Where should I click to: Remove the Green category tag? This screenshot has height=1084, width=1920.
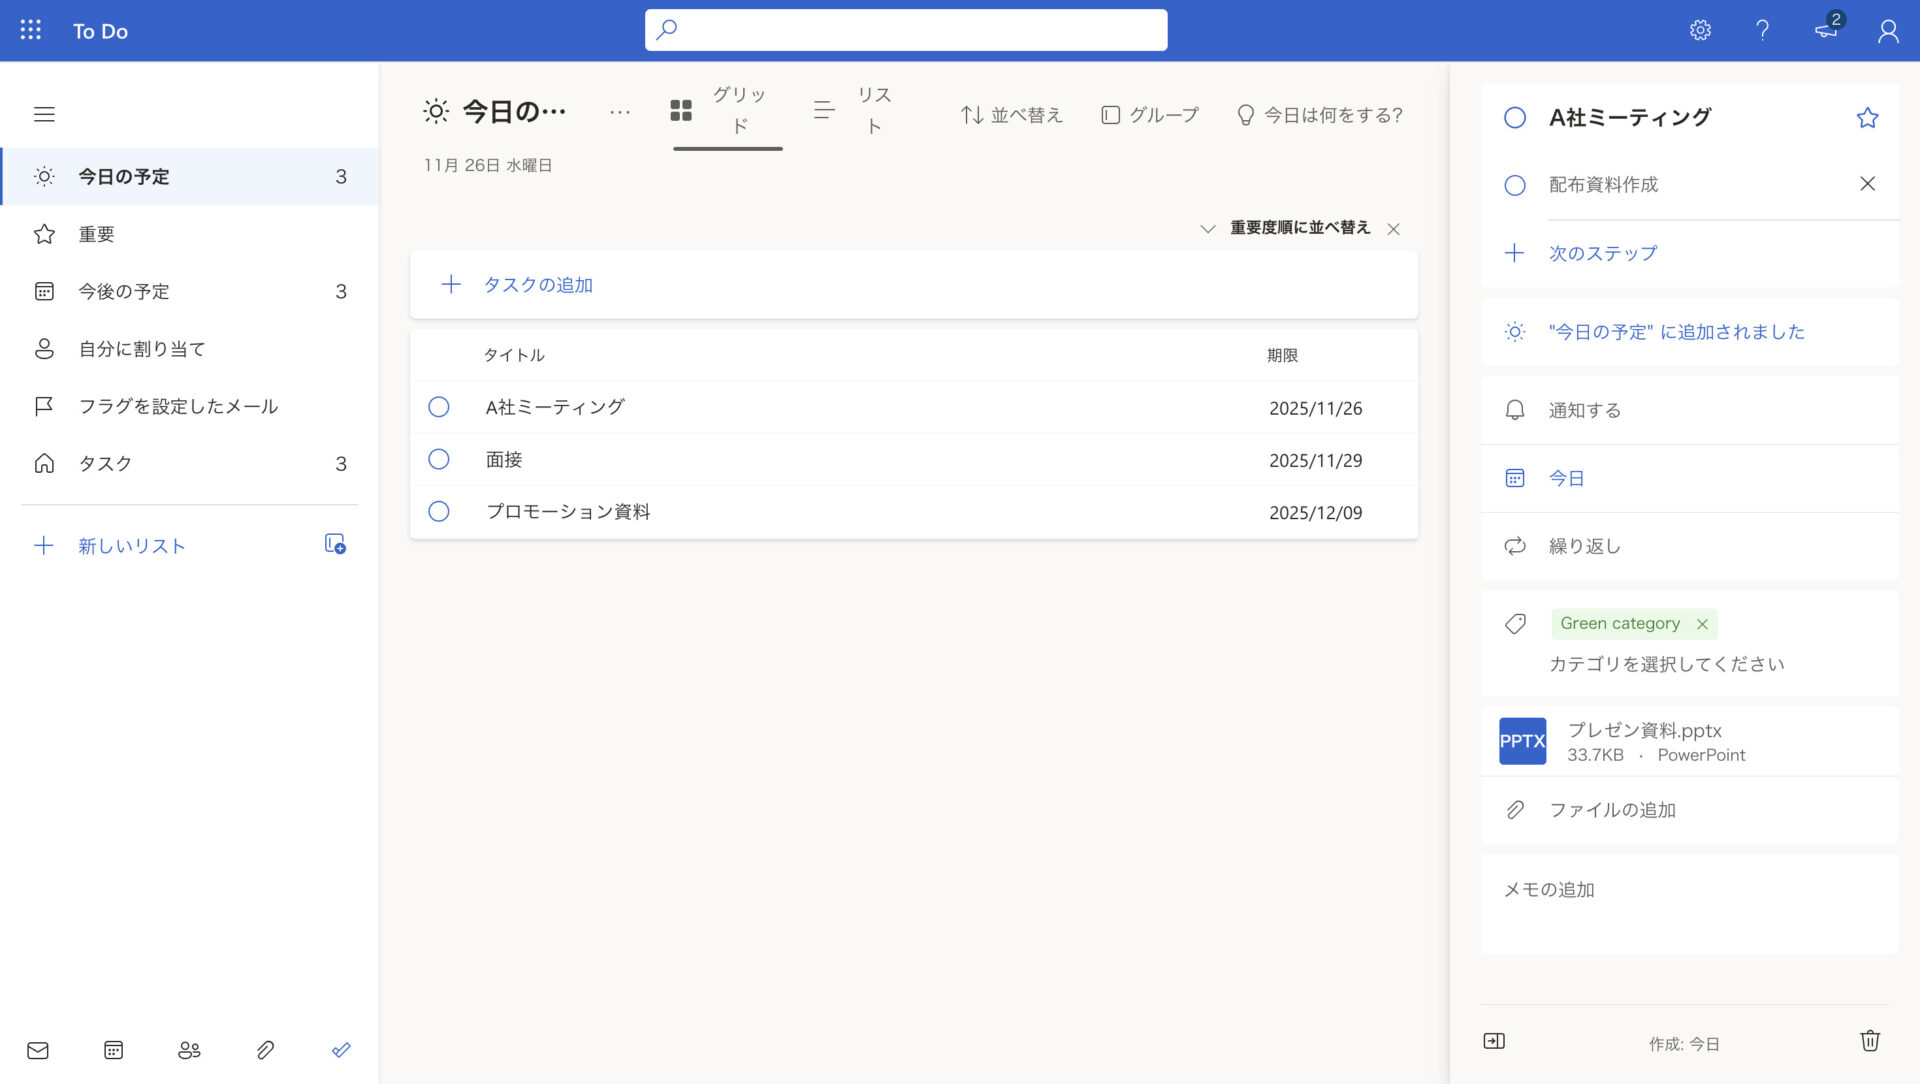[x=1703, y=623]
